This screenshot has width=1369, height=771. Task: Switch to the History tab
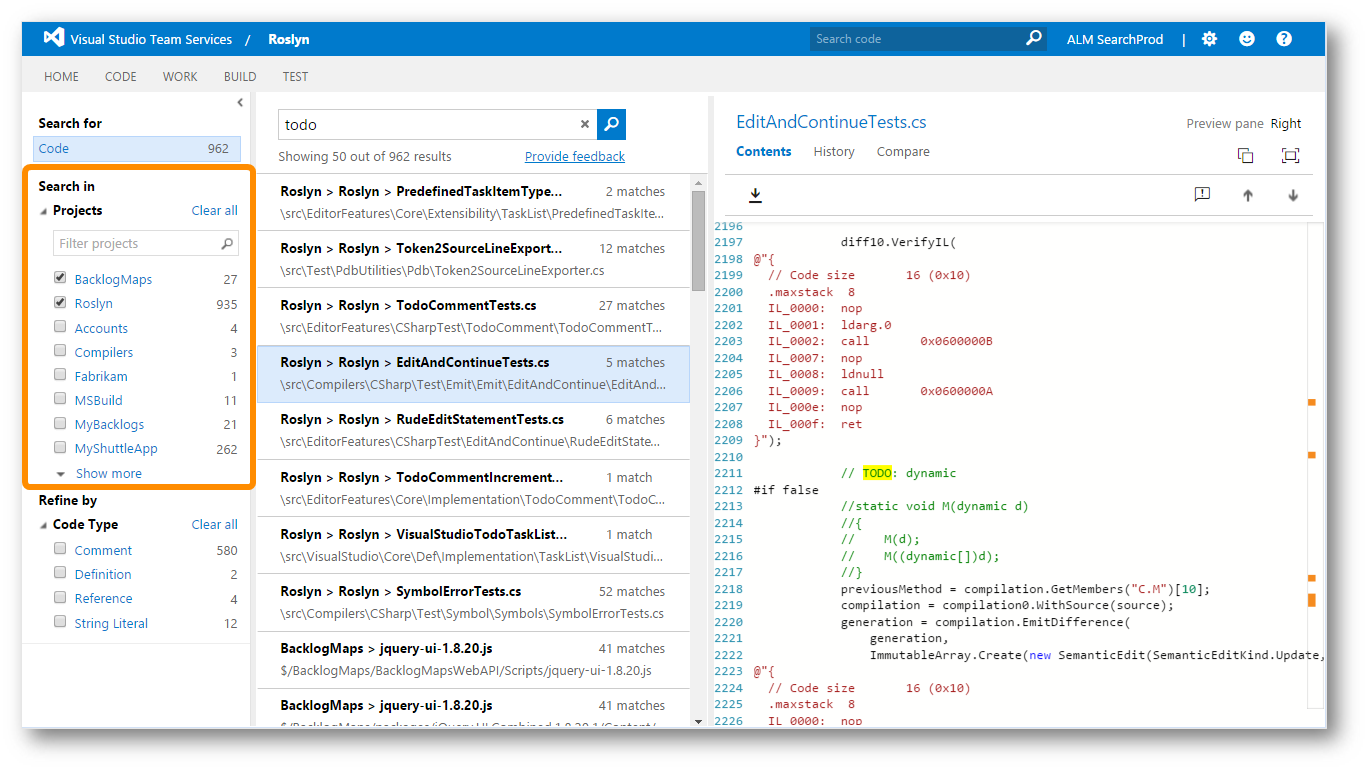833,152
